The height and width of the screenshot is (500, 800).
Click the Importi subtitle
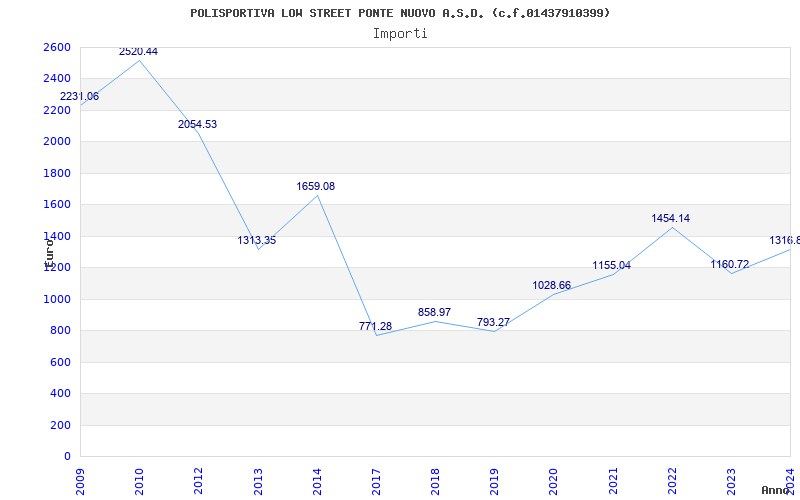(x=400, y=34)
